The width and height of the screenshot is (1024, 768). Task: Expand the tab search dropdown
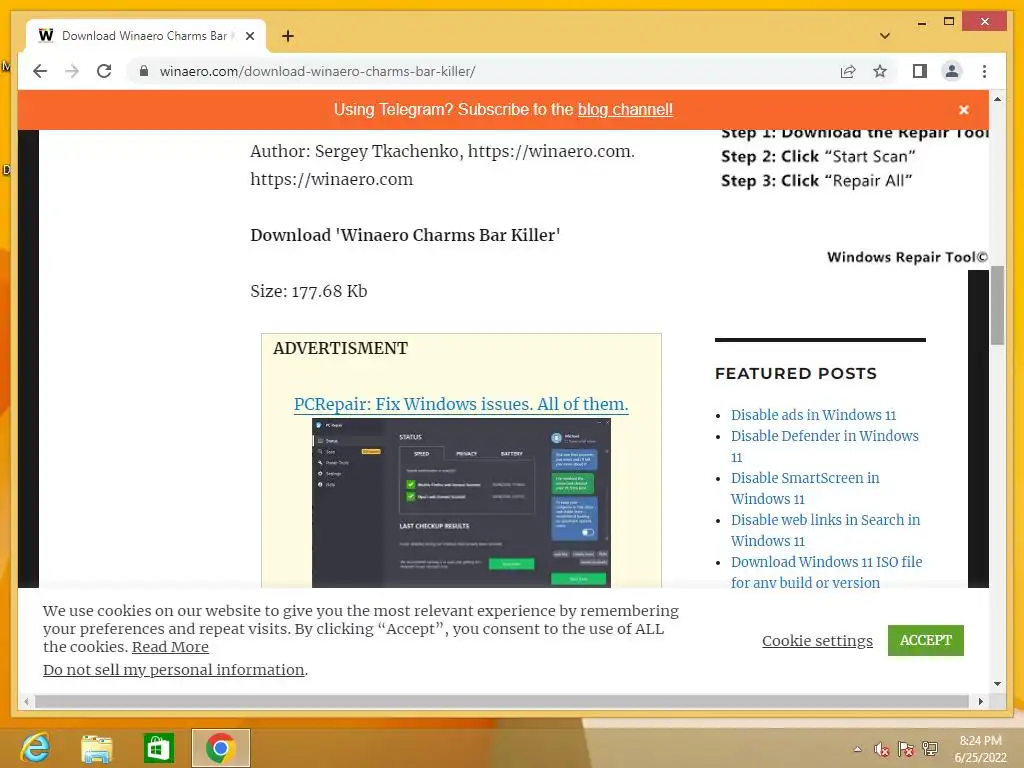click(x=885, y=36)
